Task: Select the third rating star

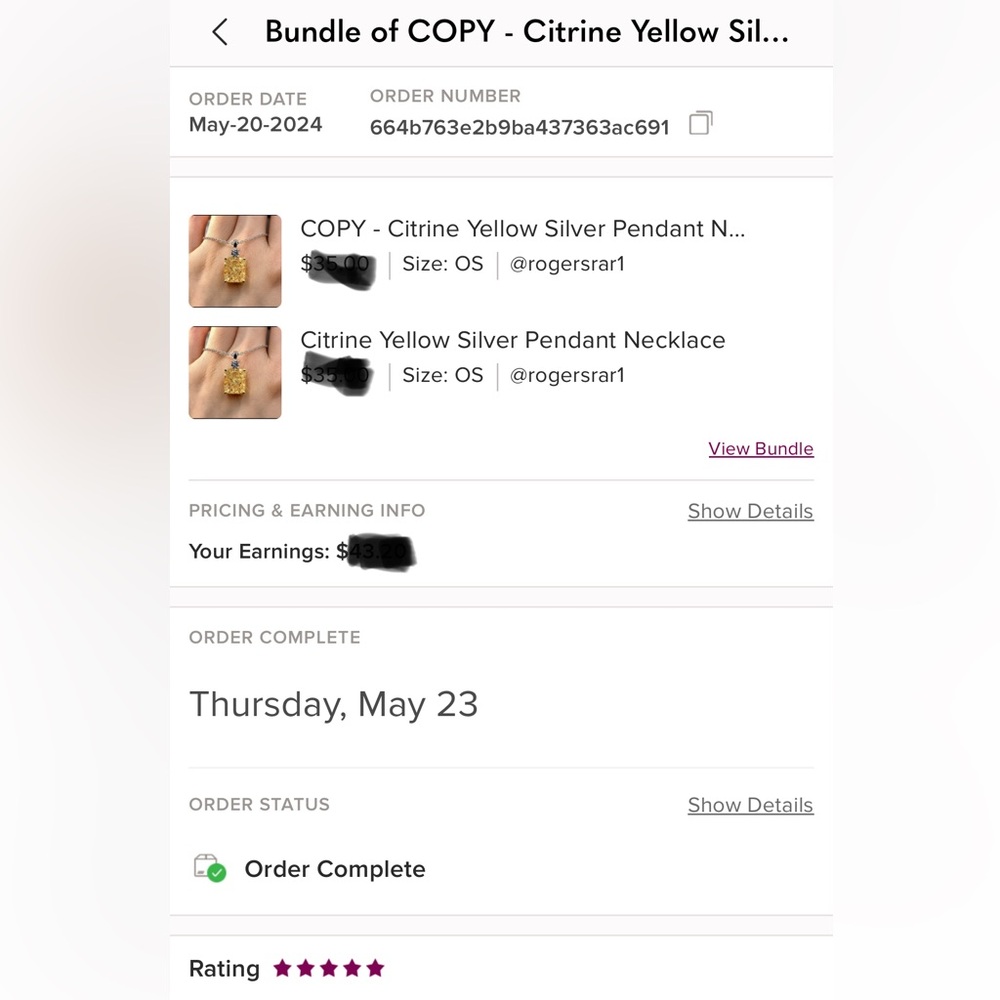Action: click(x=328, y=968)
